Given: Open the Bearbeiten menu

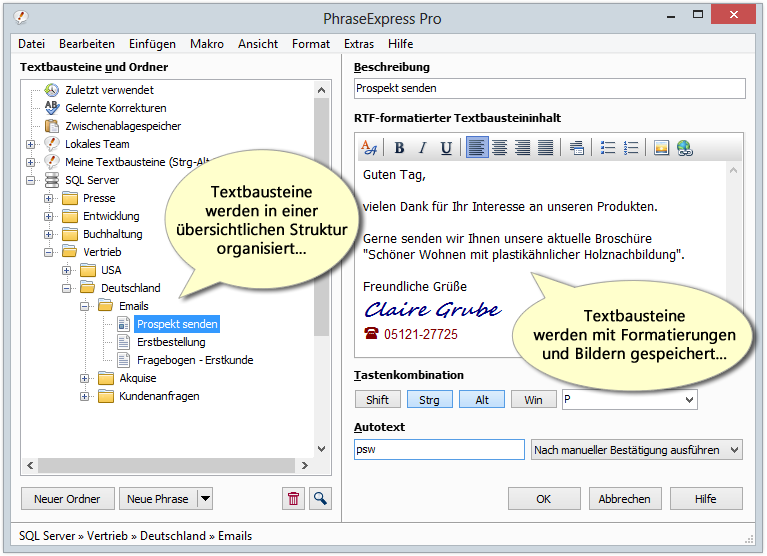Looking at the screenshot, I should (87, 44).
